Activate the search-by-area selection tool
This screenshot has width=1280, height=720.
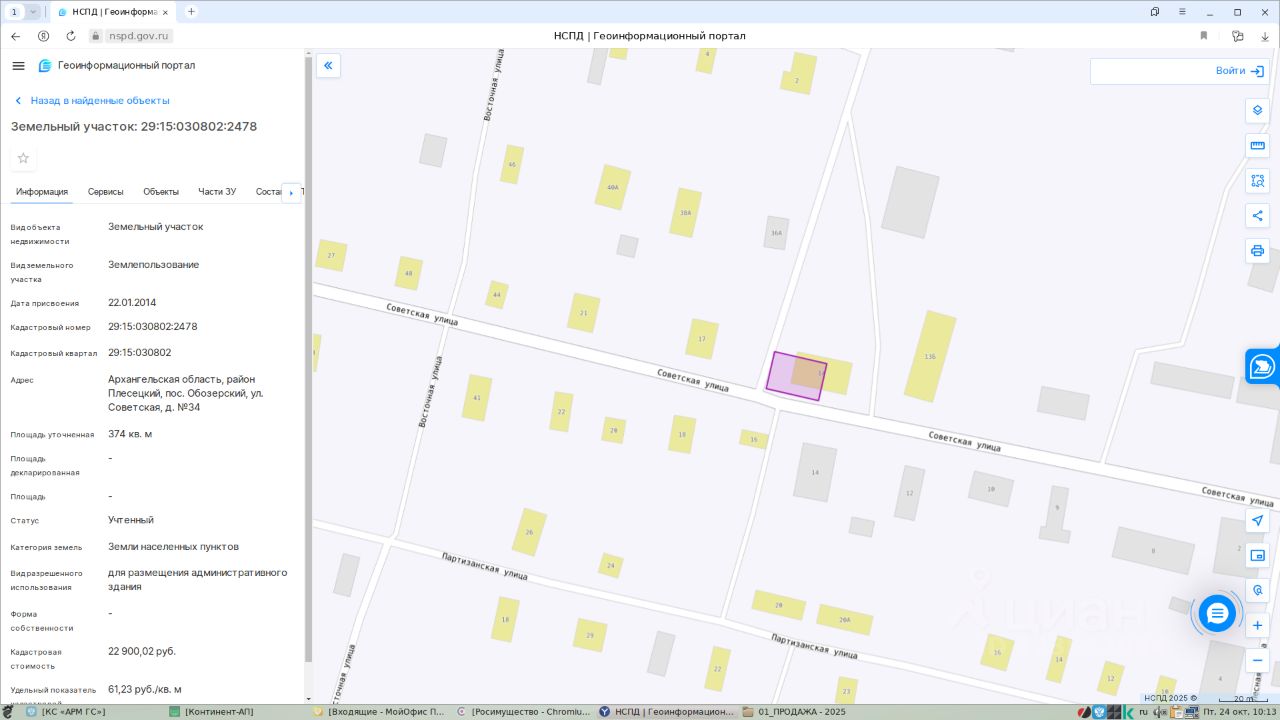click(x=1257, y=181)
